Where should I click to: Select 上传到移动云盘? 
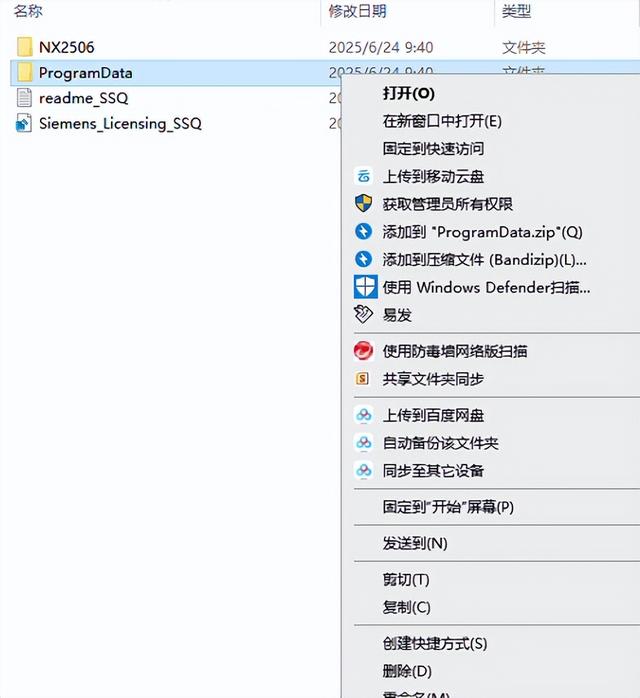click(433, 176)
